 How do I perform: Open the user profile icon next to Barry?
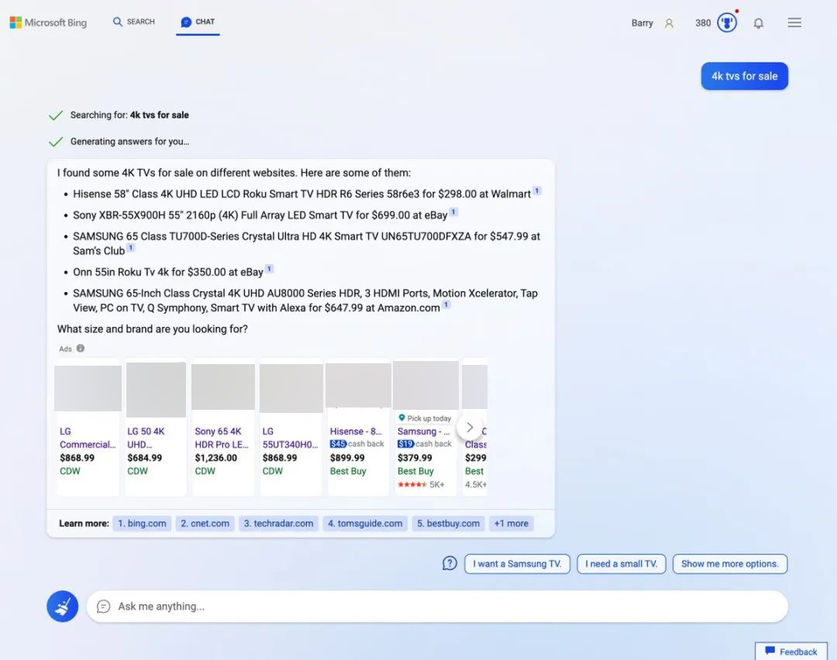[669, 23]
